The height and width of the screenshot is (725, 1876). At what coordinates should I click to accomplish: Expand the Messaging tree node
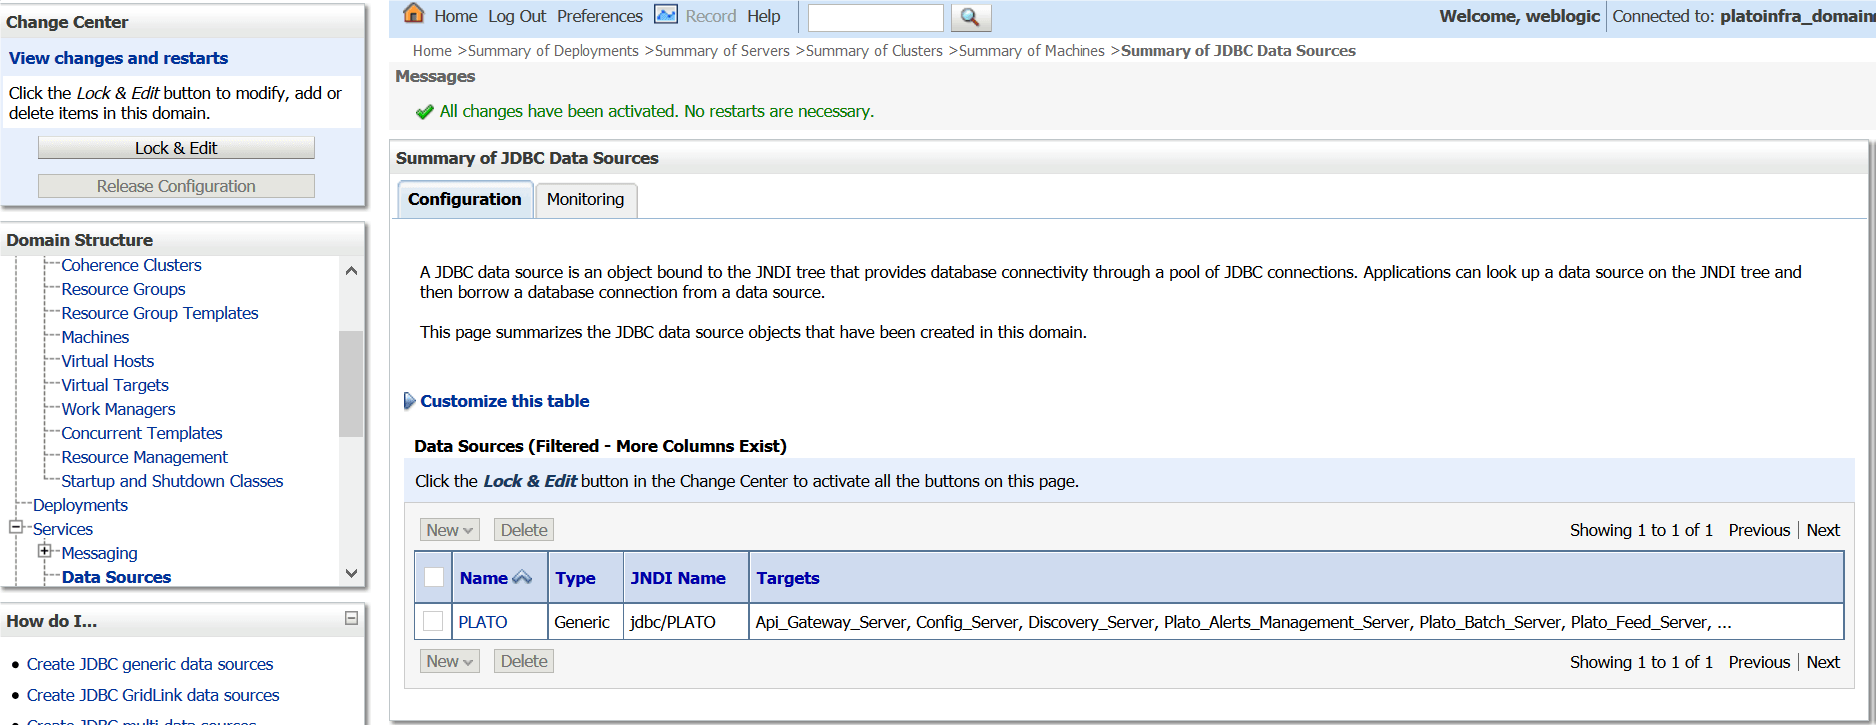point(44,551)
